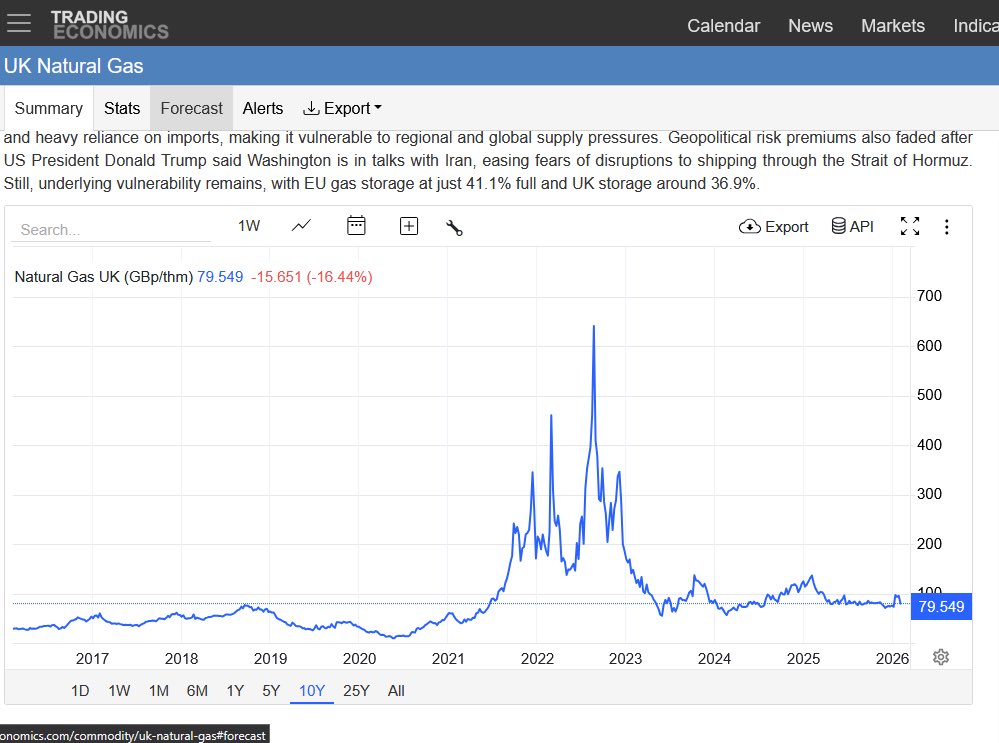The height and width of the screenshot is (743, 999).
Task: Open the chart tools wrench icon
Action: click(x=454, y=227)
